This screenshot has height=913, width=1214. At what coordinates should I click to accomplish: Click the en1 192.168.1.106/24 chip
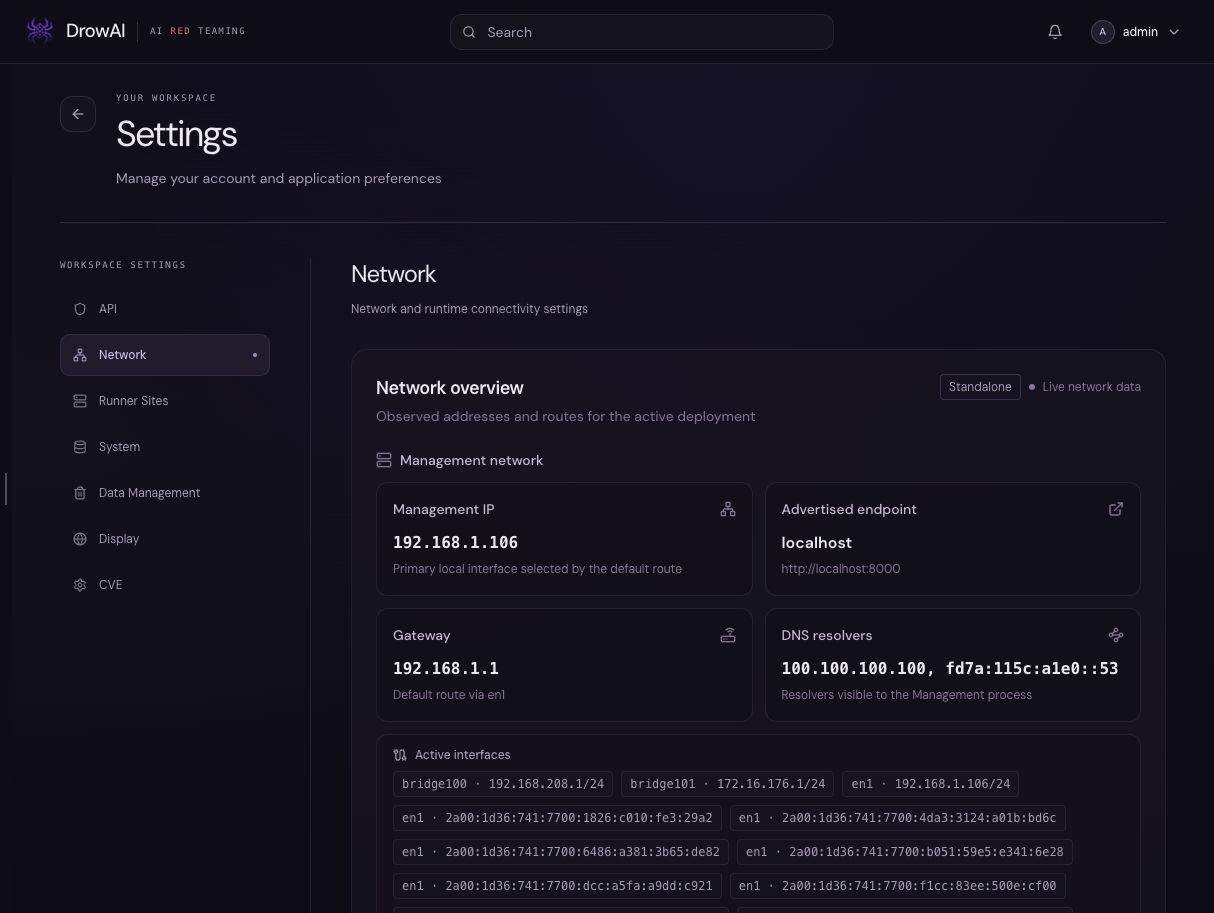[930, 784]
